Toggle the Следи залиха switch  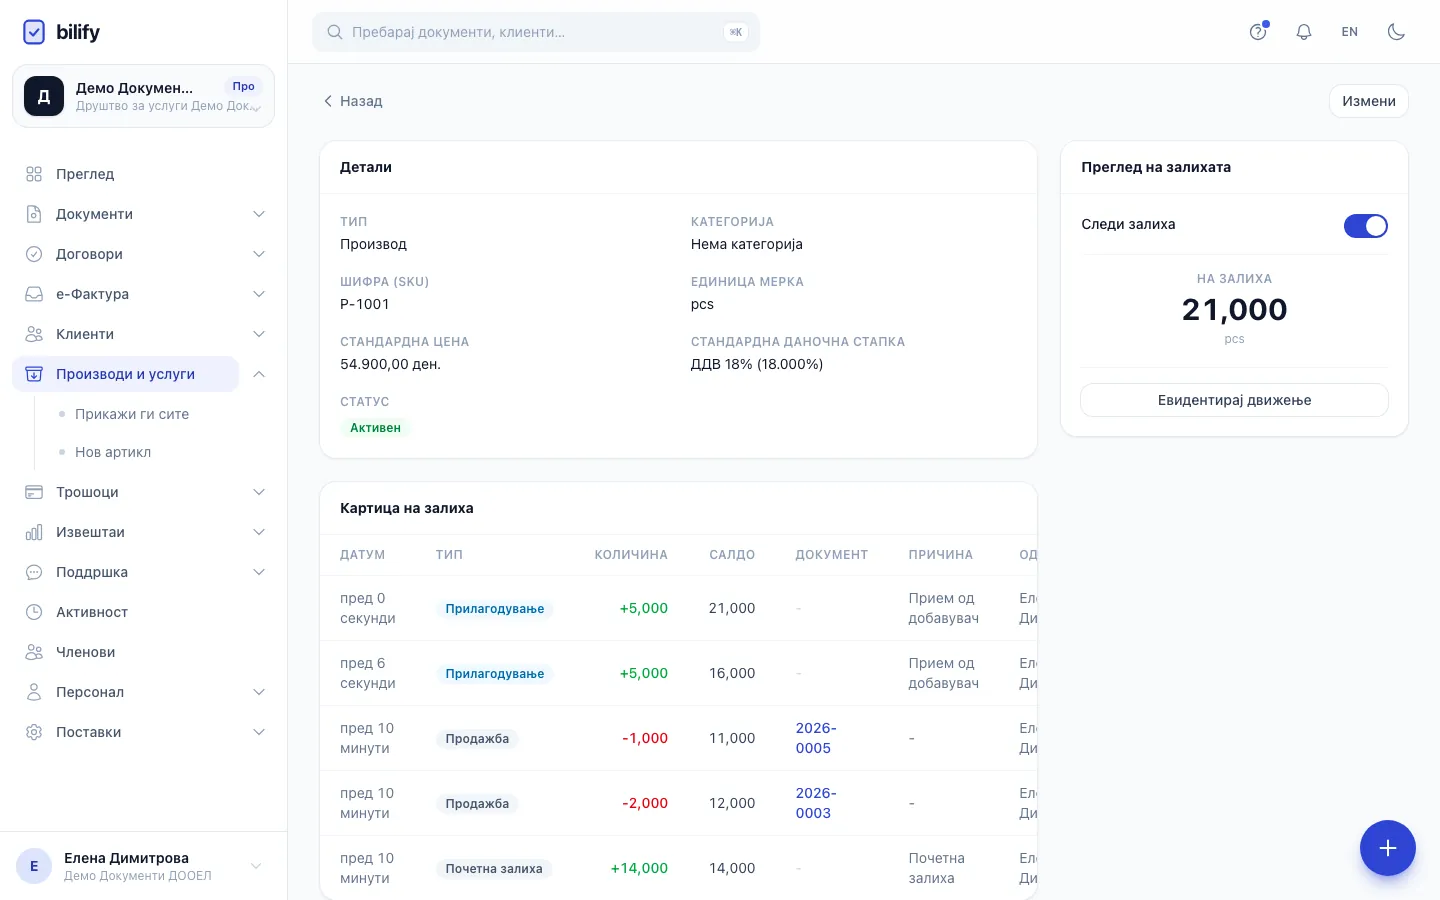(x=1365, y=226)
